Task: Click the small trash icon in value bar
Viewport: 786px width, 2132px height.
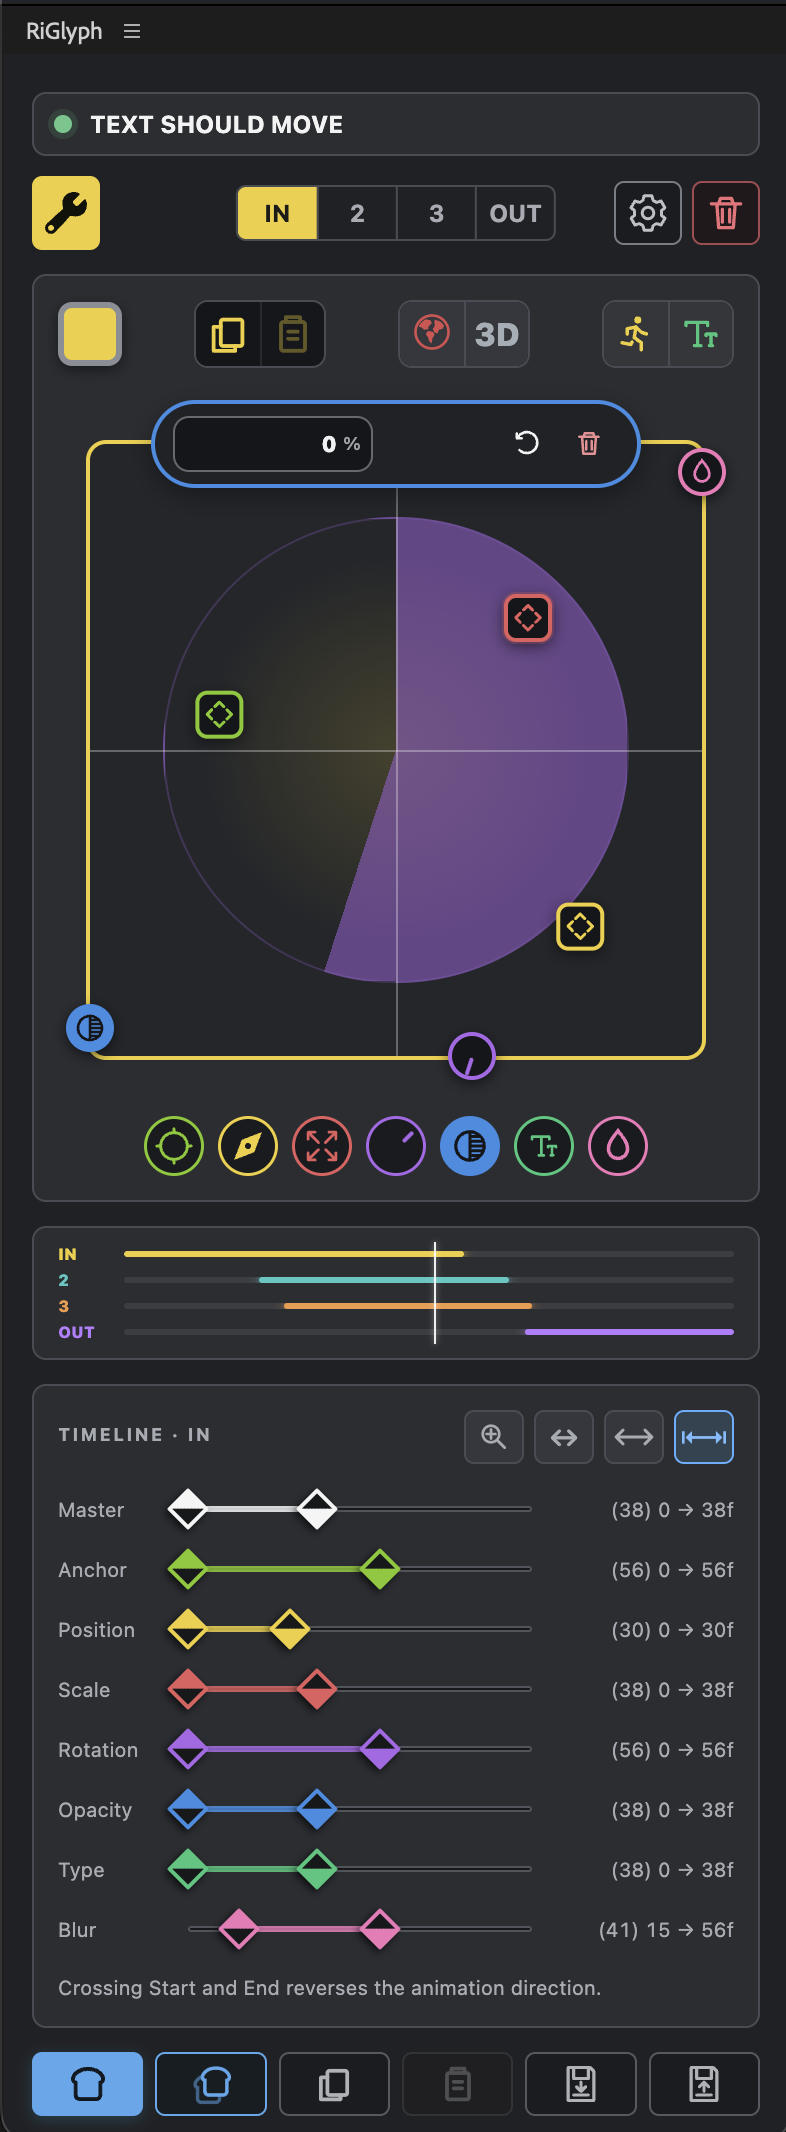Action: 589,443
